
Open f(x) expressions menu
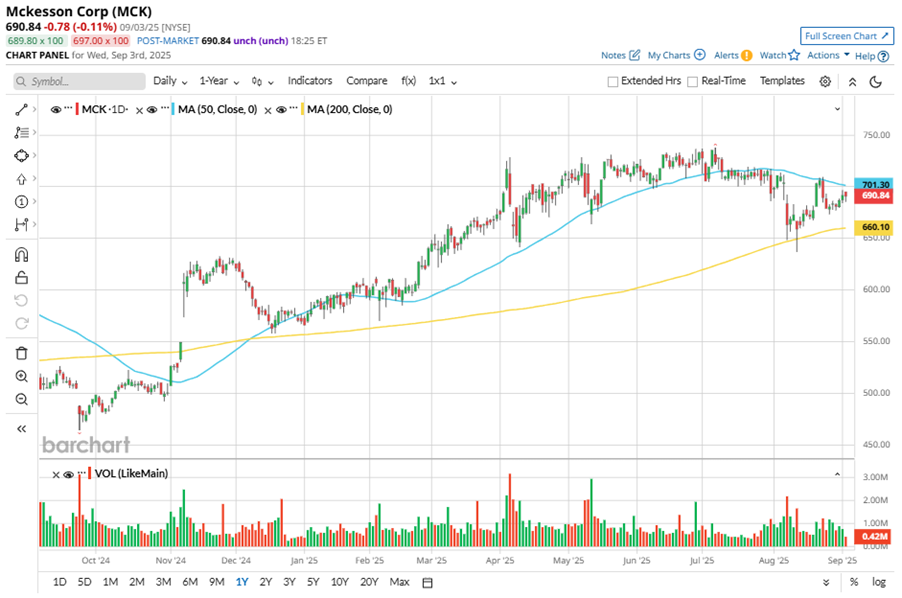pos(408,81)
